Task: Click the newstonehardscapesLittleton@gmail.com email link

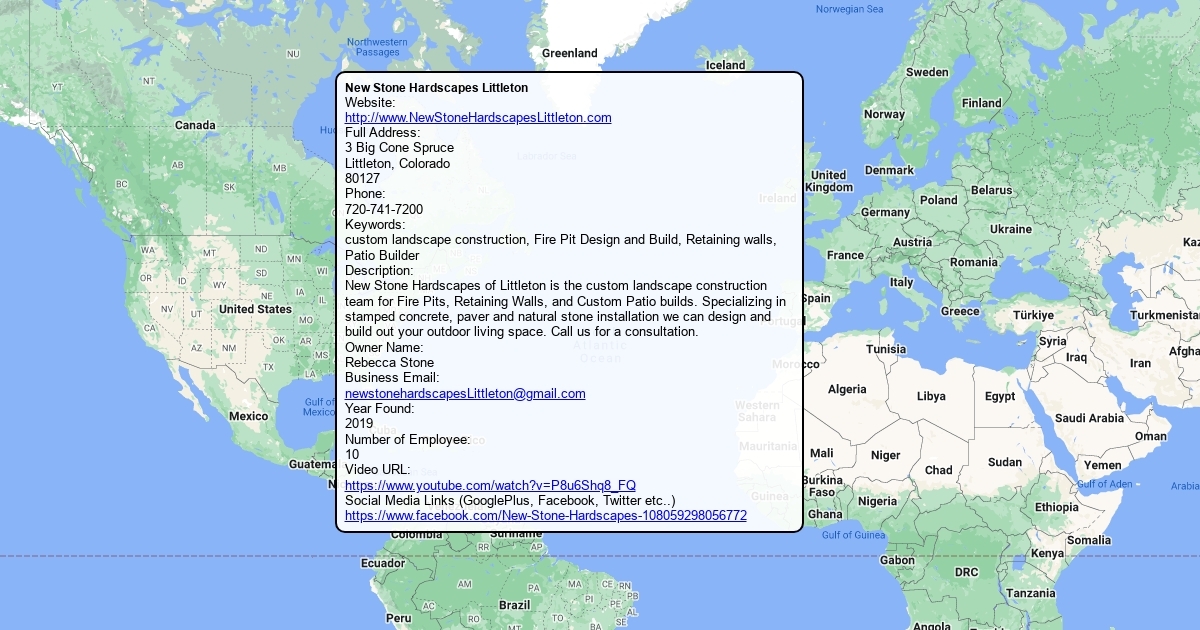Action: coord(465,393)
